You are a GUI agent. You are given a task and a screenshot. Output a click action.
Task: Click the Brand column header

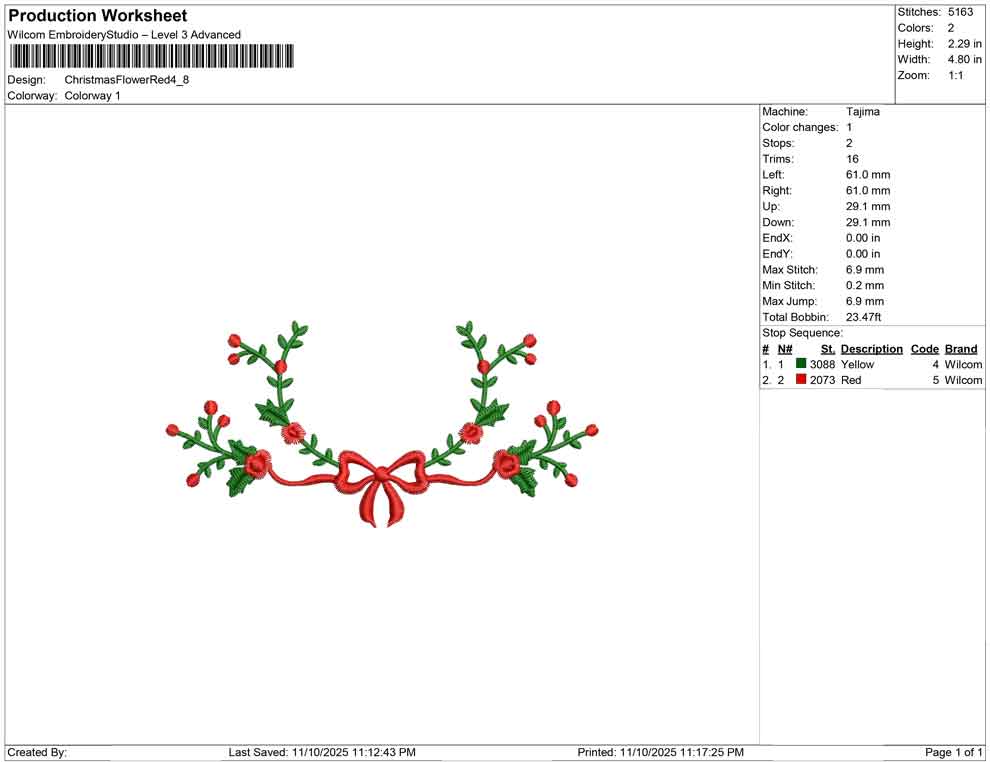pos(961,348)
